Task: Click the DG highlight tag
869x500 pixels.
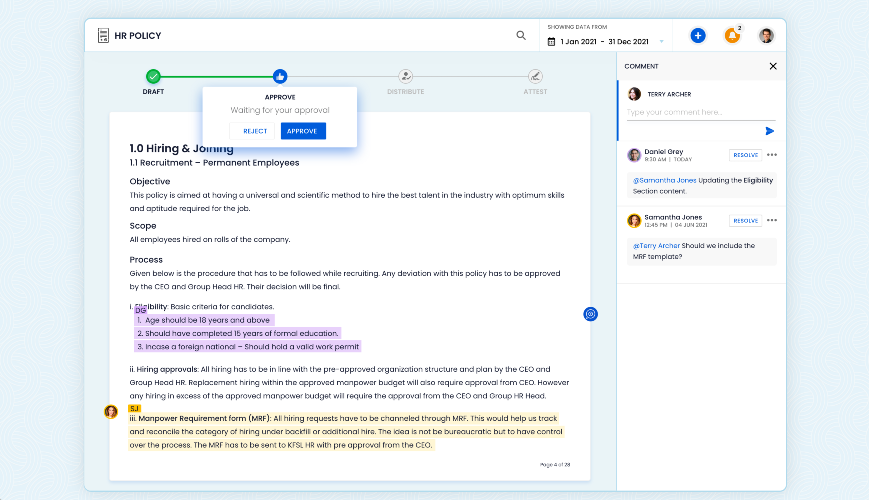Action: (x=140, y=310)
